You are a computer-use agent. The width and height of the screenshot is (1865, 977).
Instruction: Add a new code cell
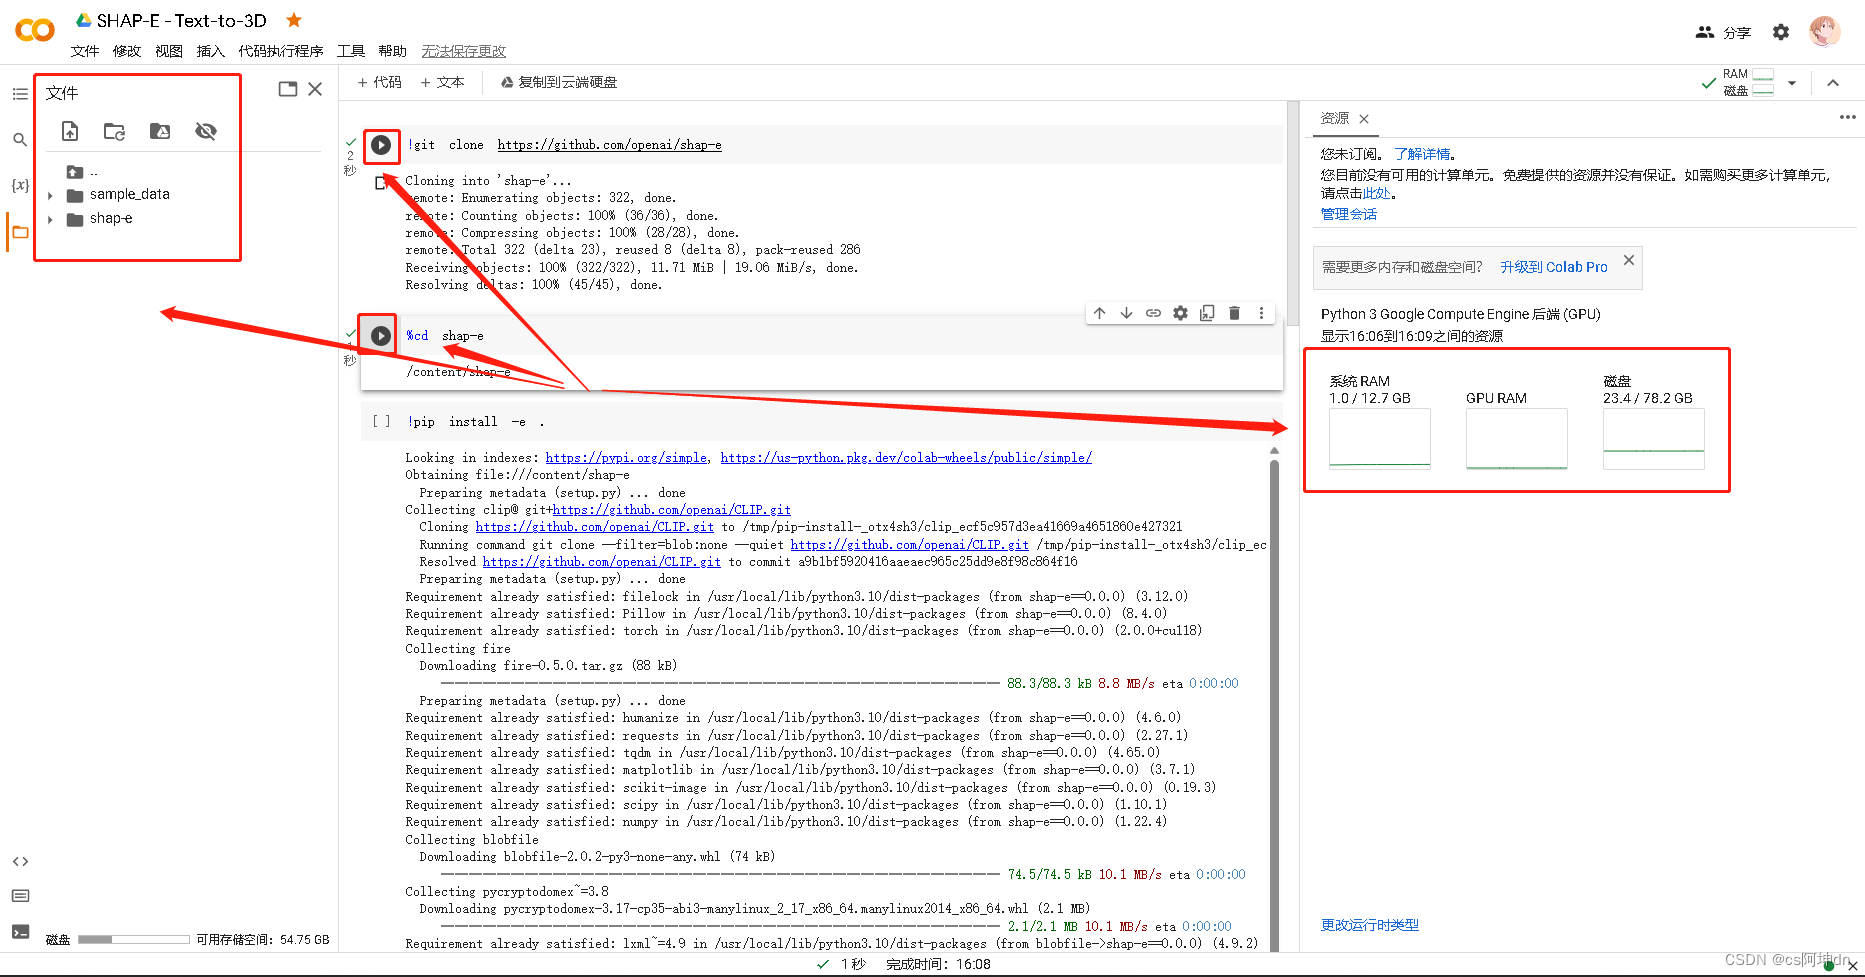[x=379, y=82]
